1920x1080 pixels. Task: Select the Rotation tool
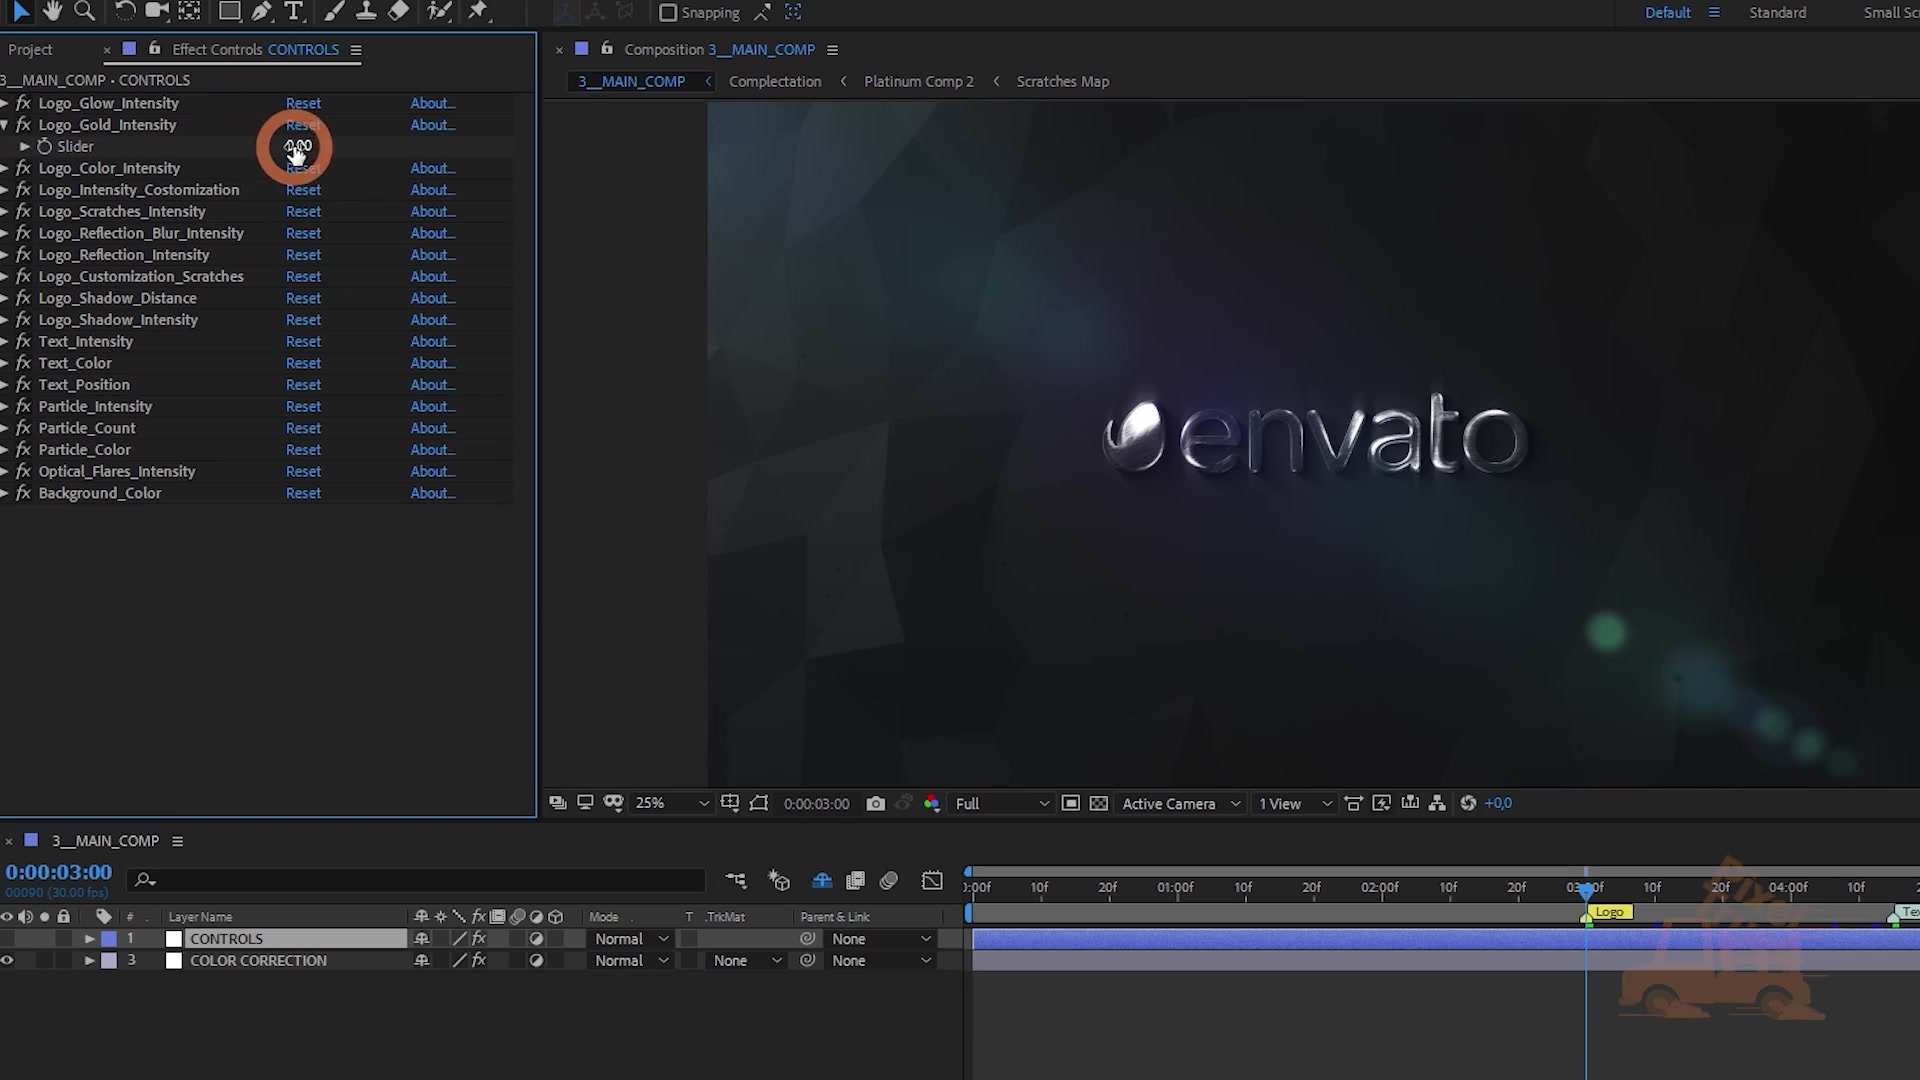click(x=124, y=12)
